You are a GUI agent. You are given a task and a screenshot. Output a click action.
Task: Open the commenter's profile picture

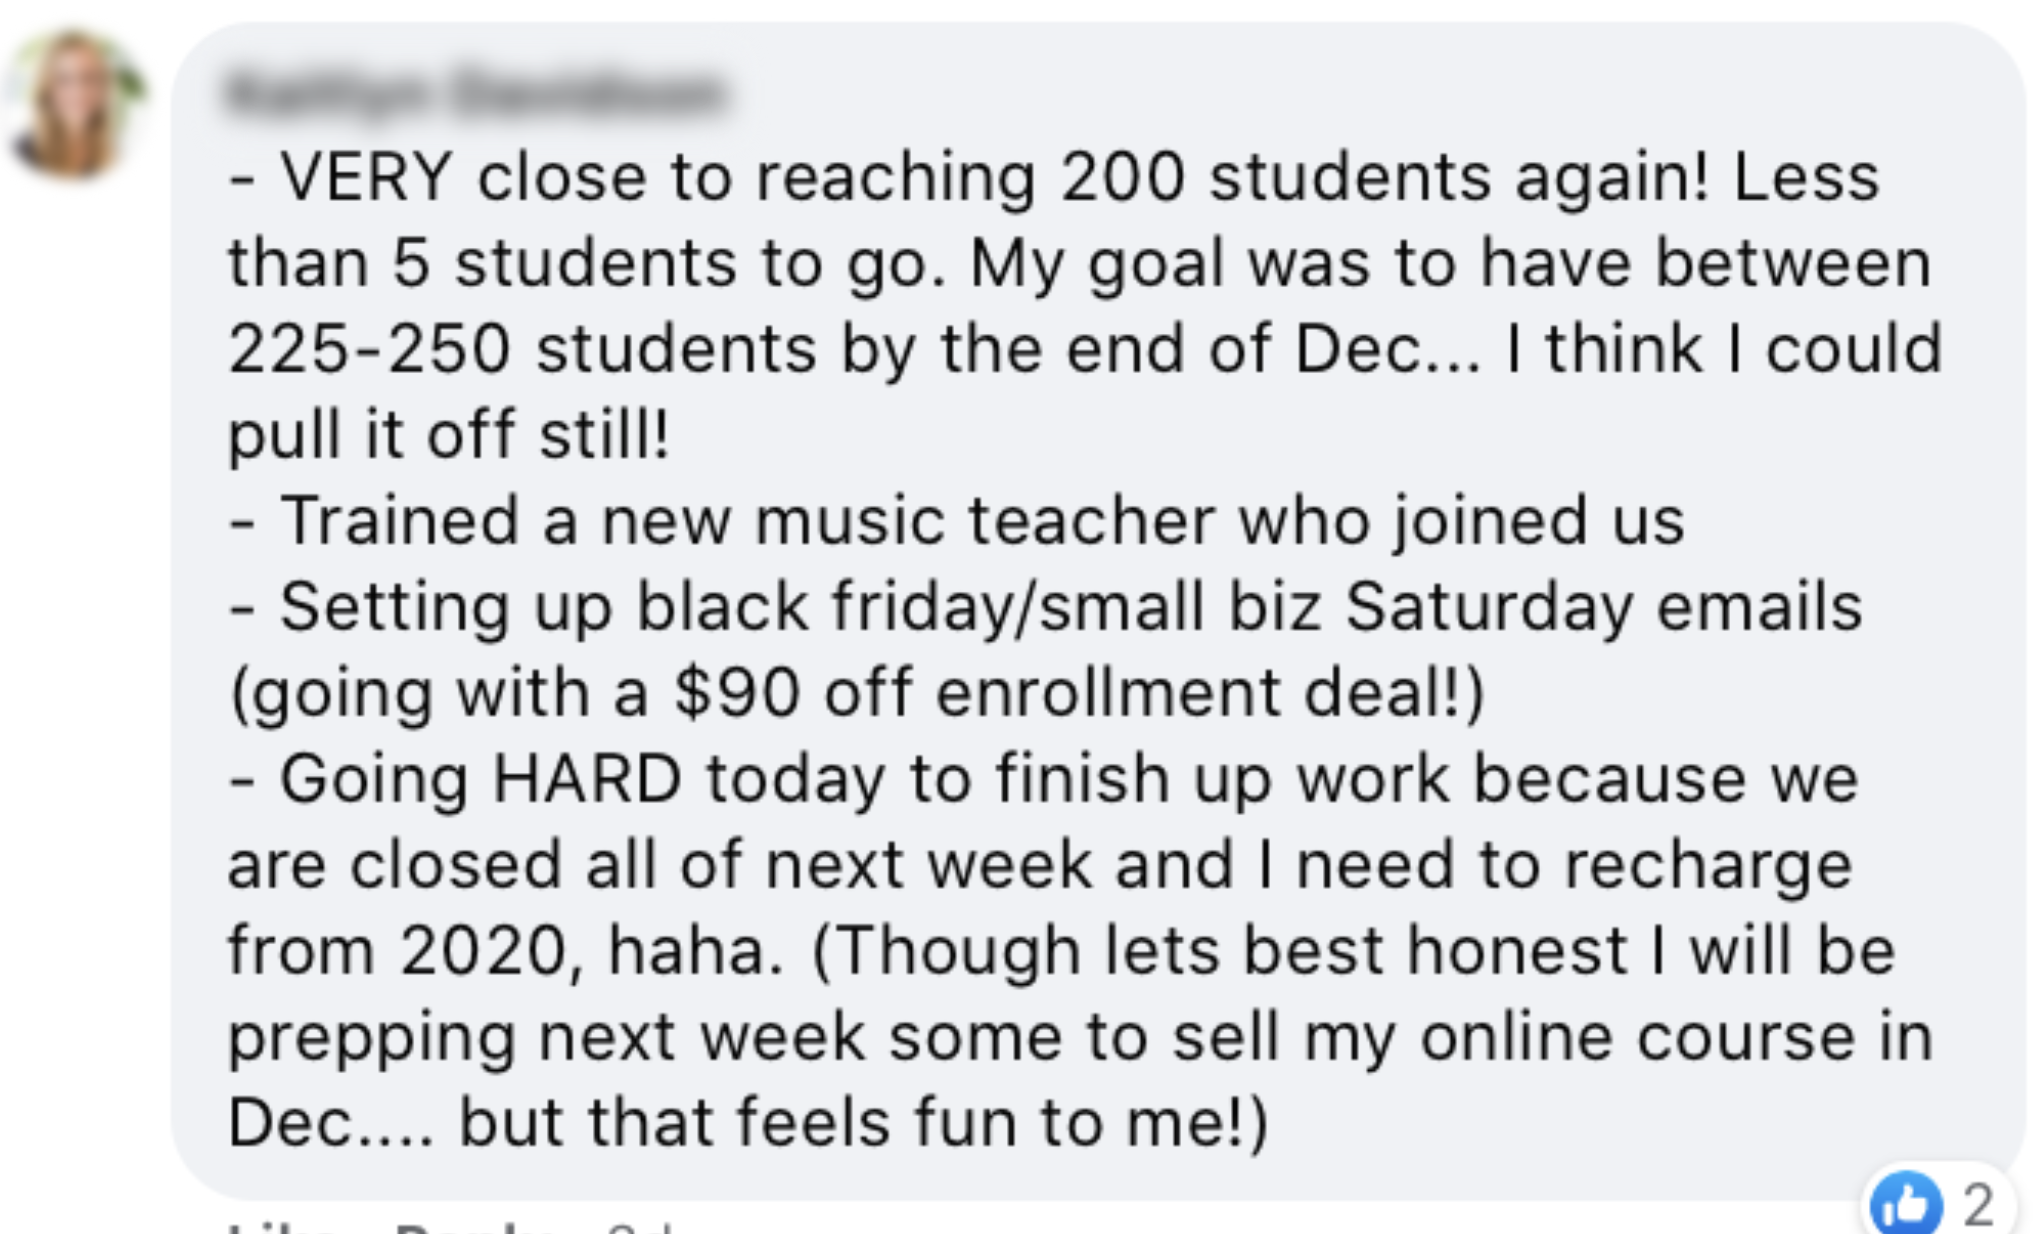pos(76,104)
